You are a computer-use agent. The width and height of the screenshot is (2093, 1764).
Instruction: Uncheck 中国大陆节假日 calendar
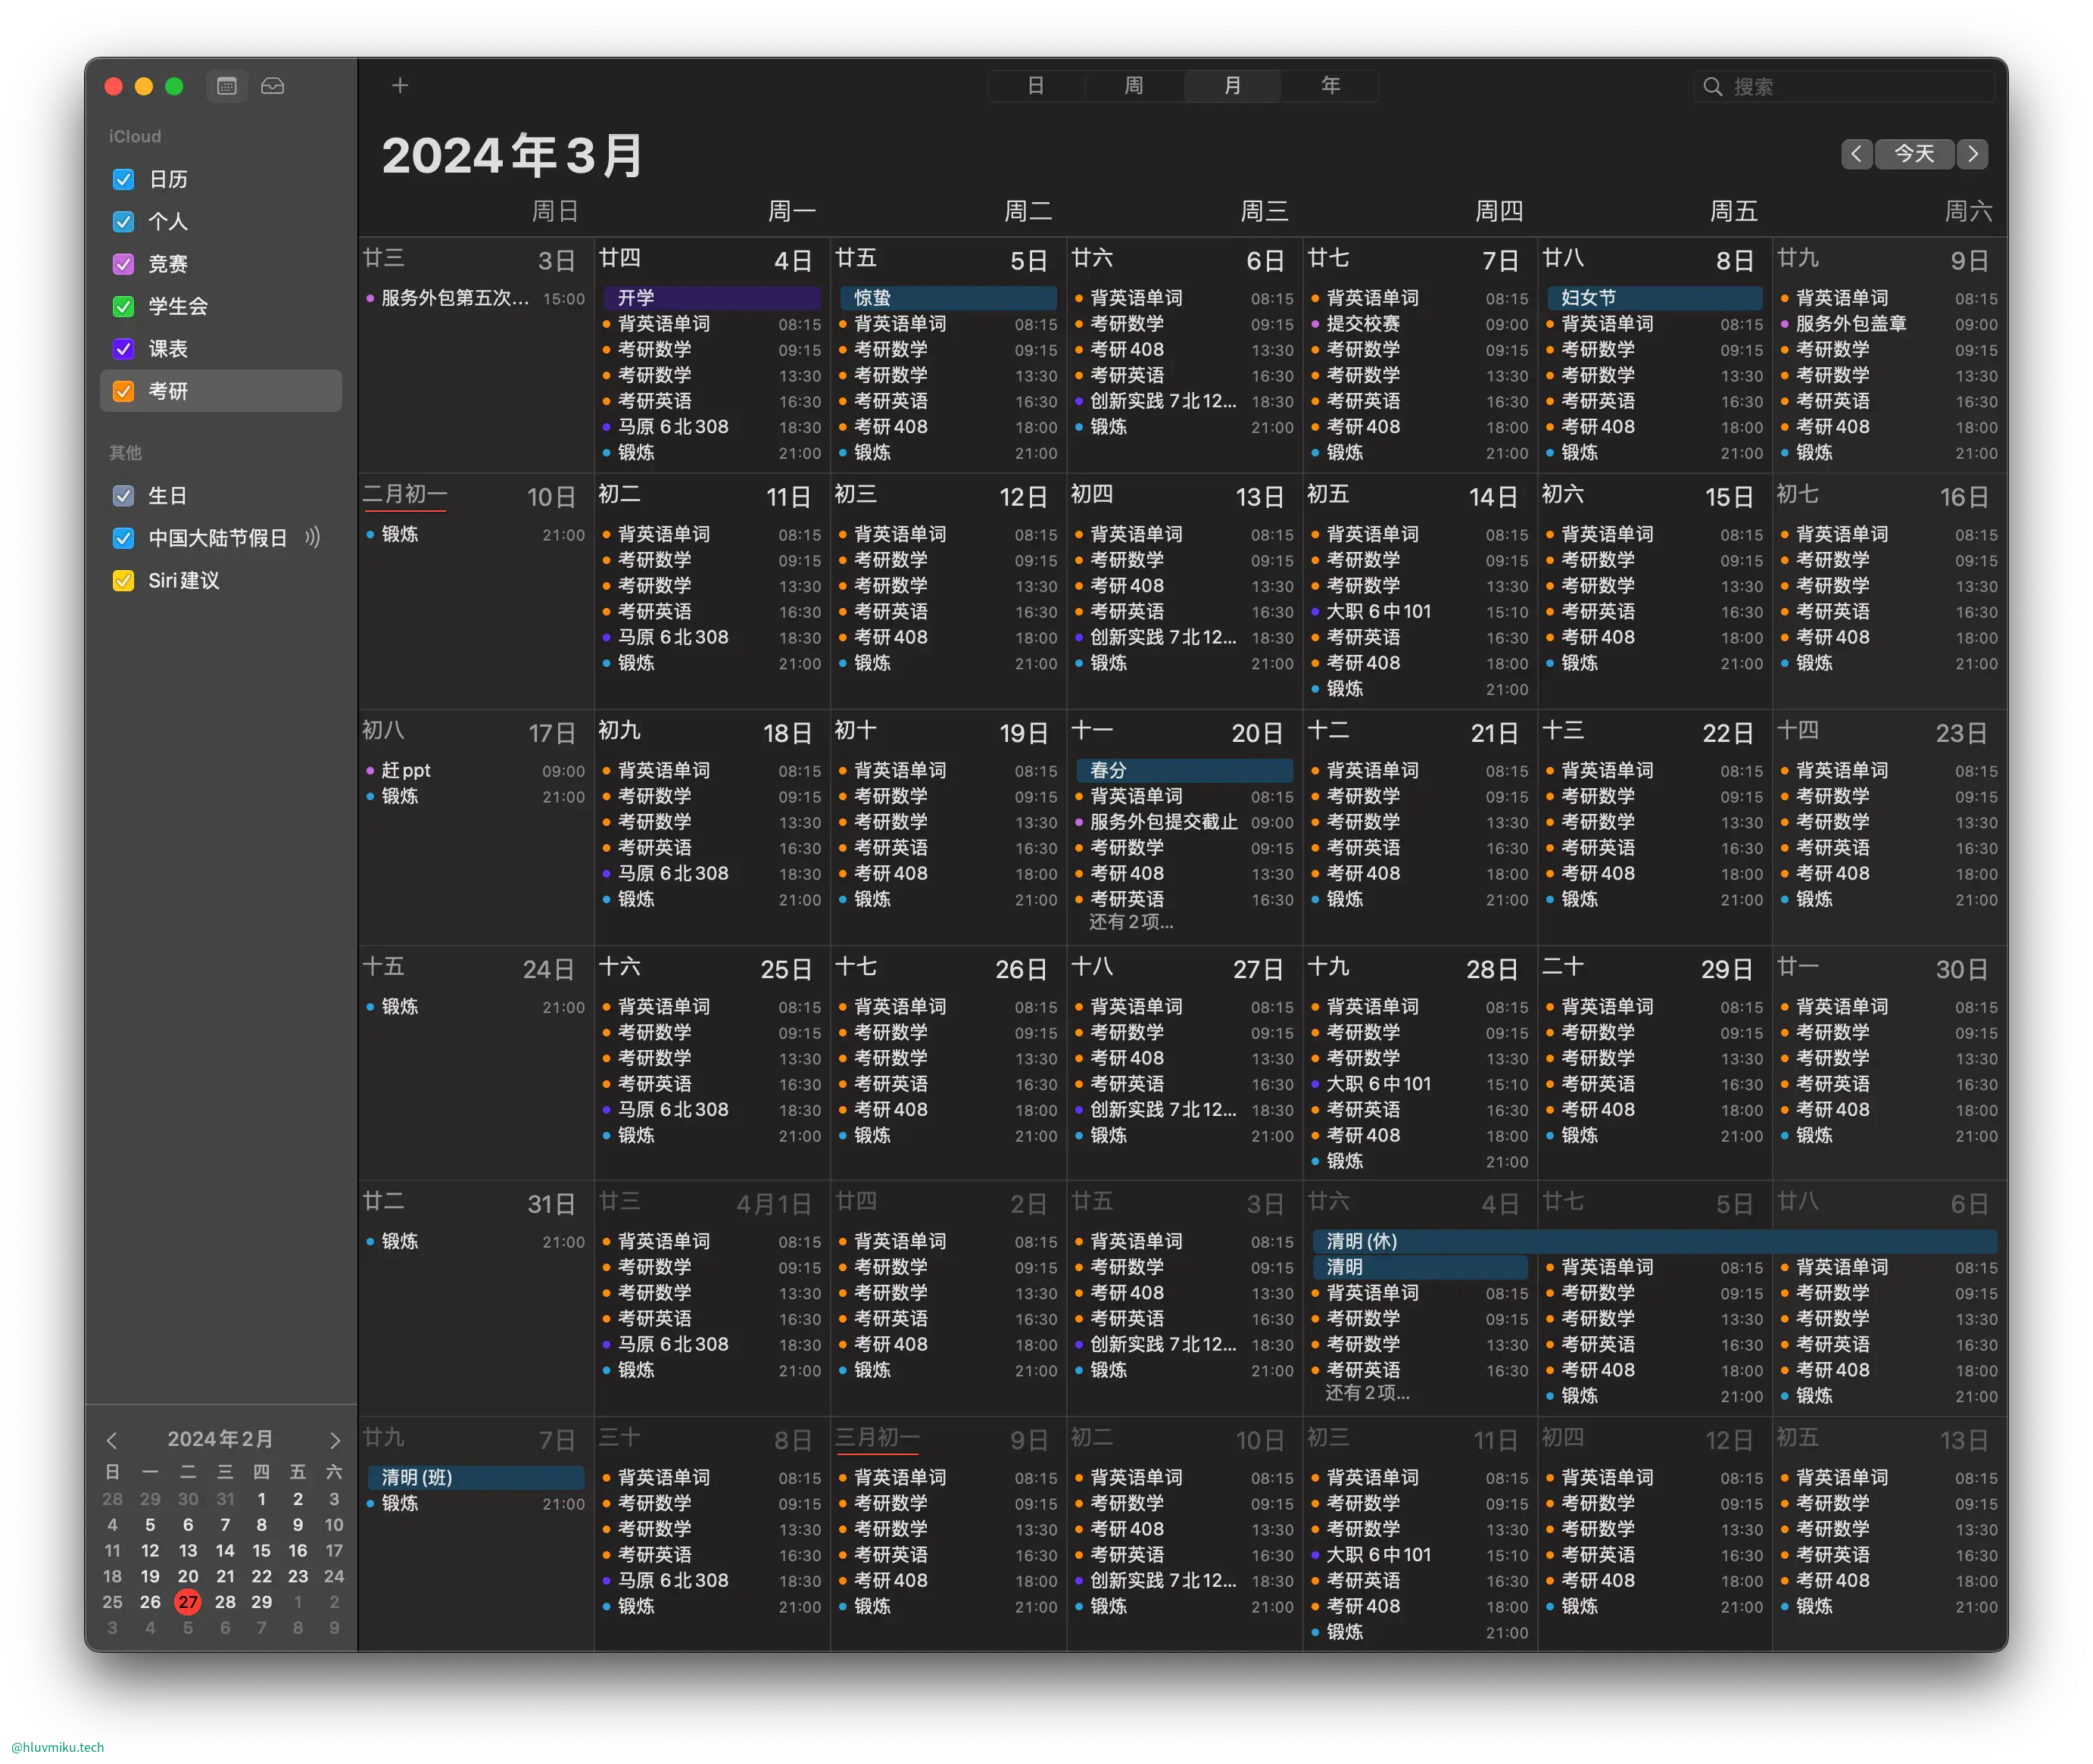pyautogui.click(x=124, y=538)
